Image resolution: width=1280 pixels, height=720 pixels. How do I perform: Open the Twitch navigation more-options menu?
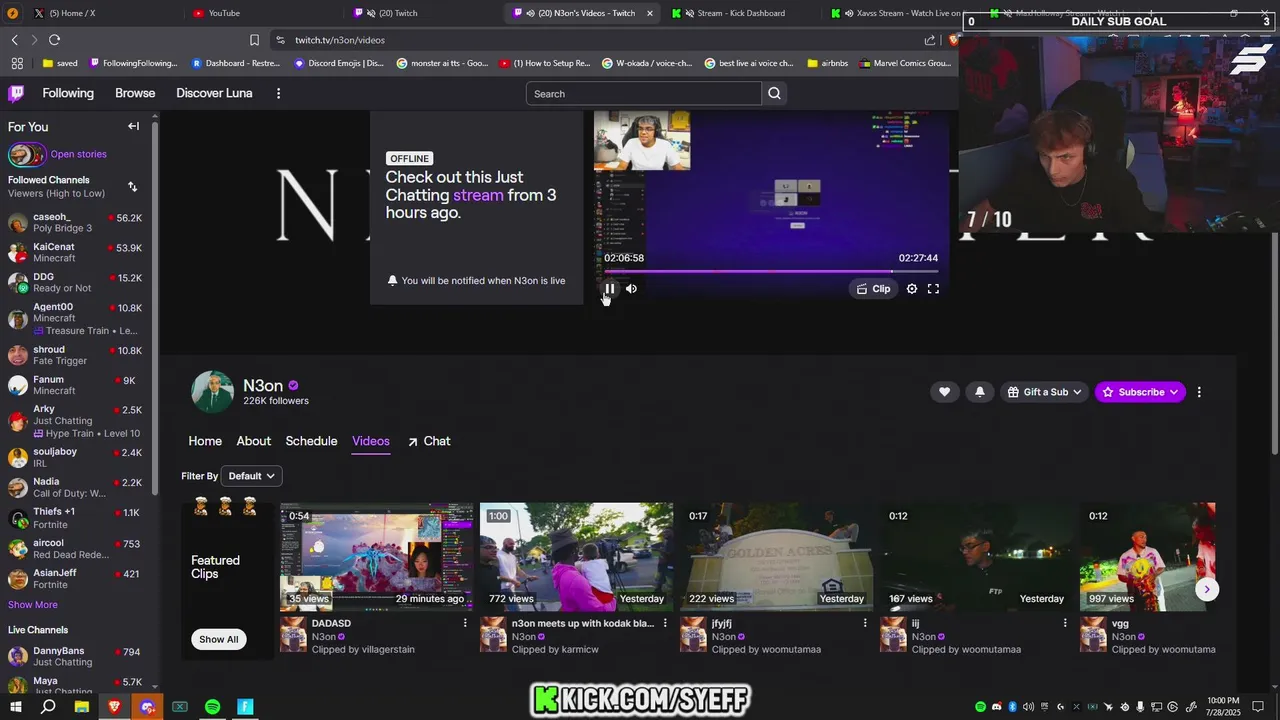tap(278, 93)
